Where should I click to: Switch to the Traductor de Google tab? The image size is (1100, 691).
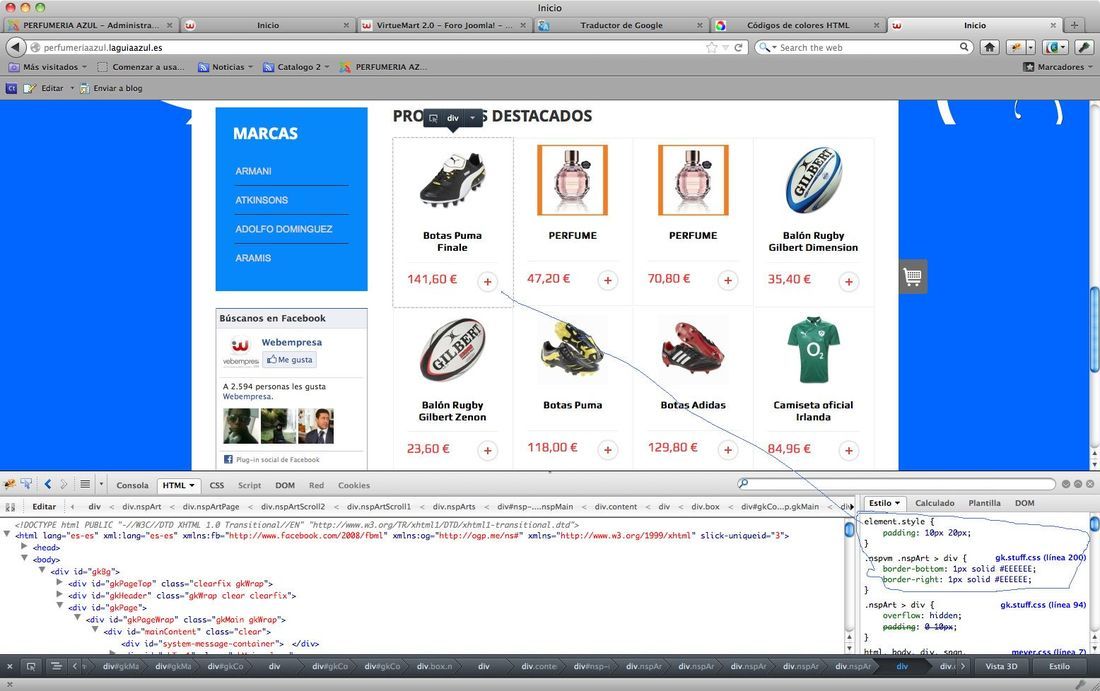(x=621, y=25)
